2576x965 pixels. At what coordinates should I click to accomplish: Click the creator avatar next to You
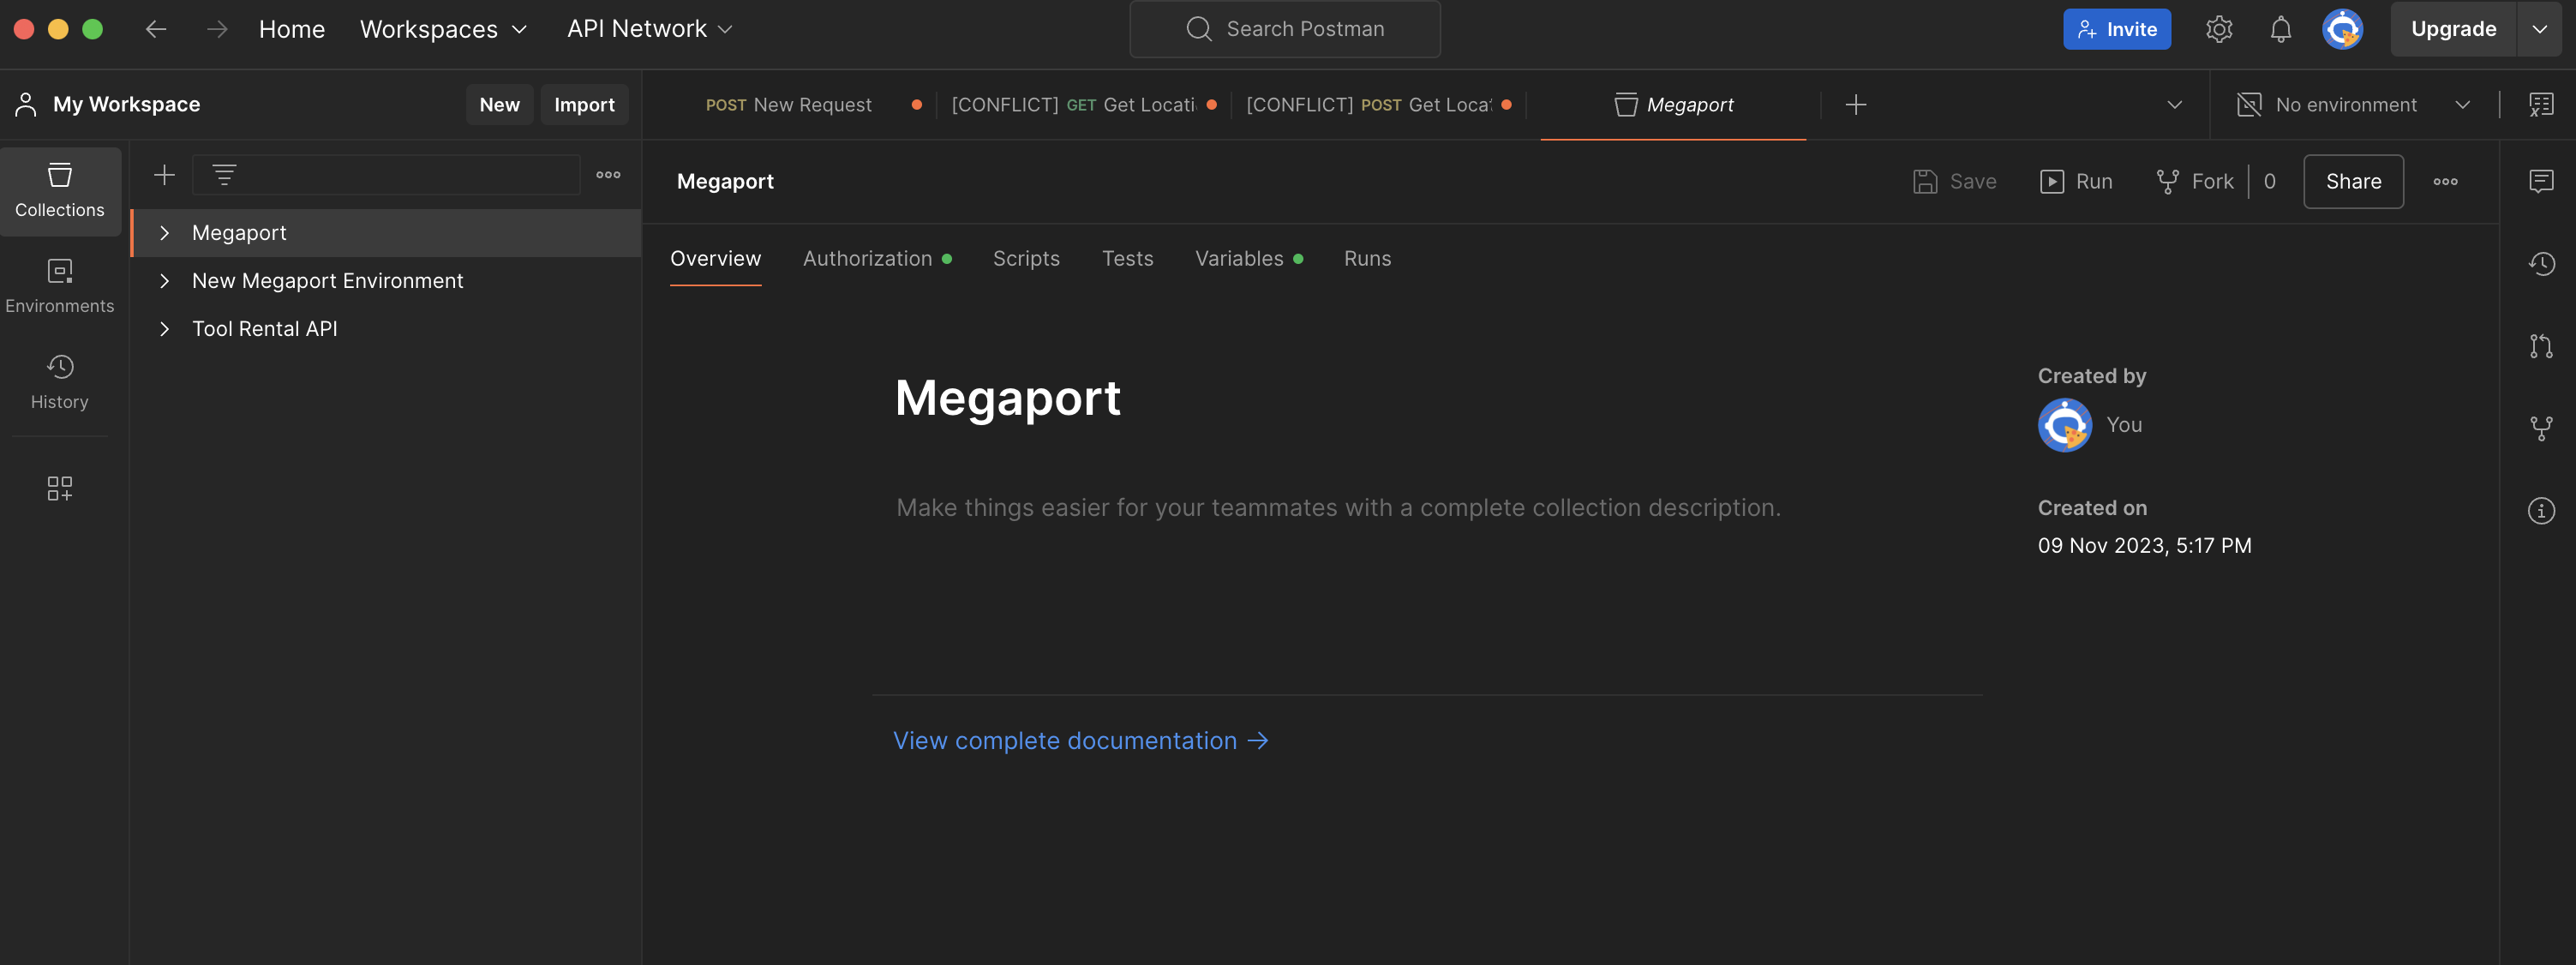pyautogui.click(x=2064, y=425)
